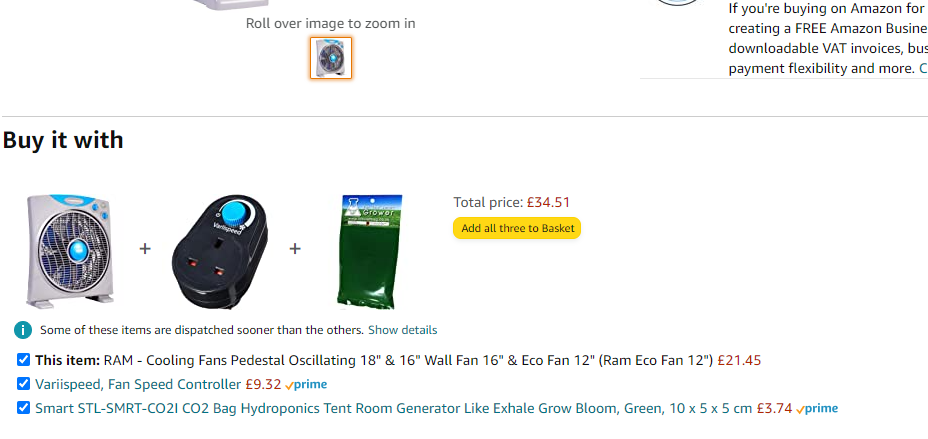The image size is (928, 439).
Task: Click the prime badge beside Variispeed price
Action: 306,385
